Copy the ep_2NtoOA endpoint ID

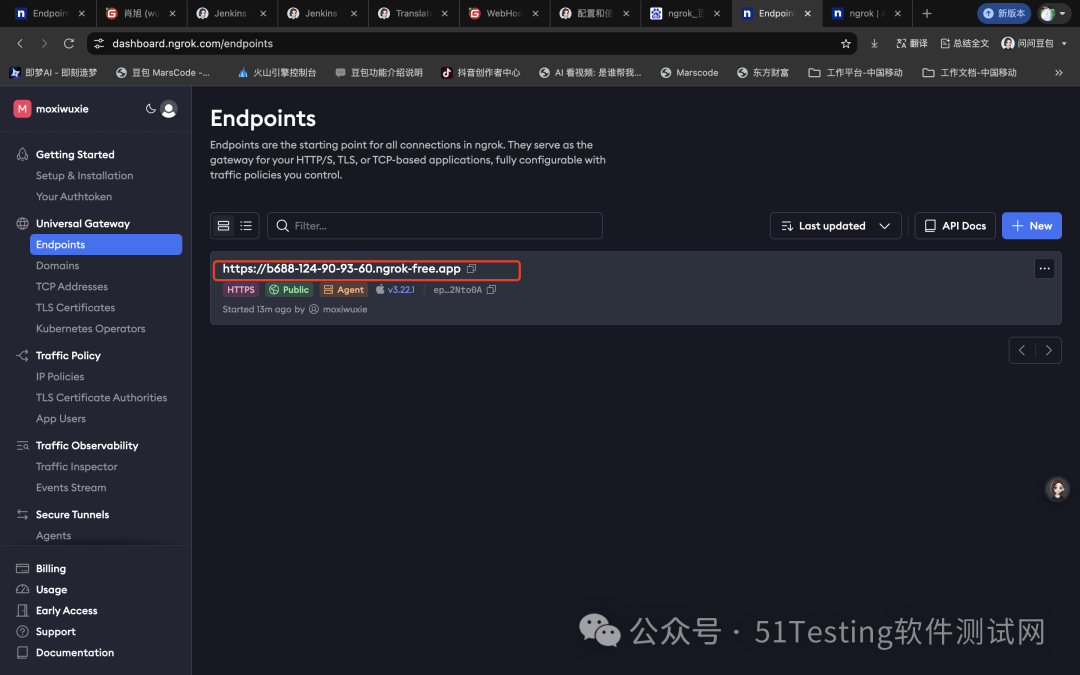pyautogui.click(x=491, y=290)
